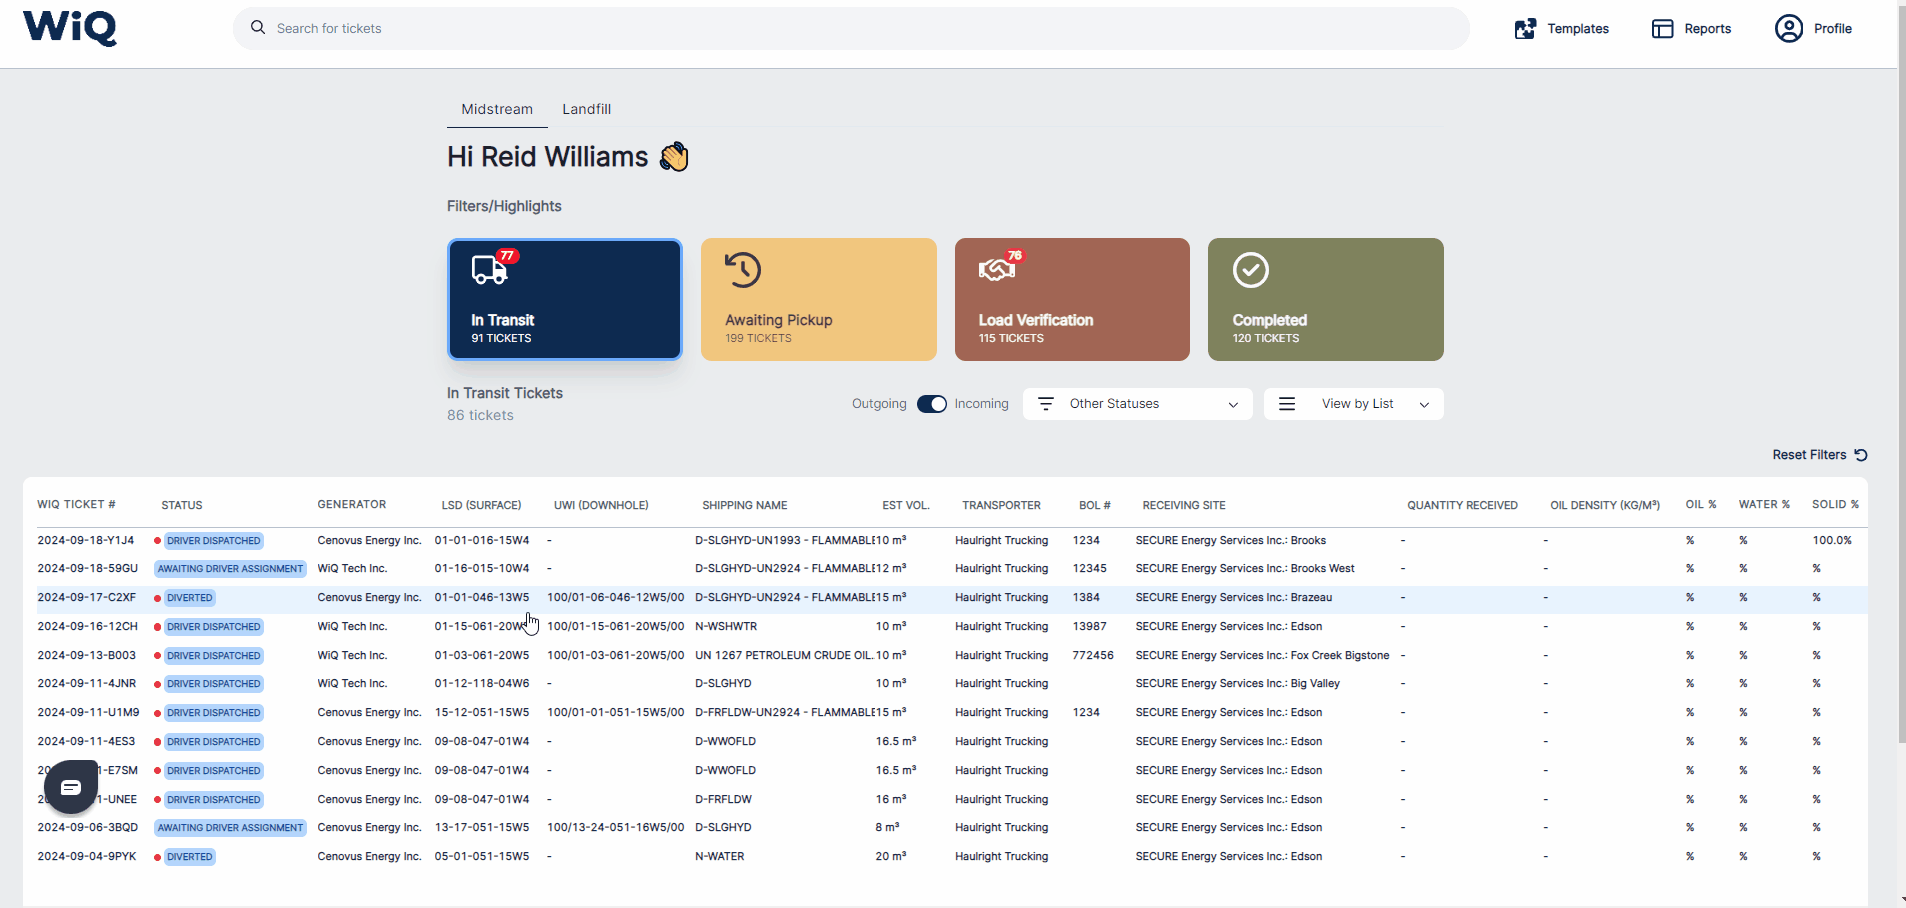
Task: Open ticket 2024-09-11-U1M9
Action: pos(89,712)
